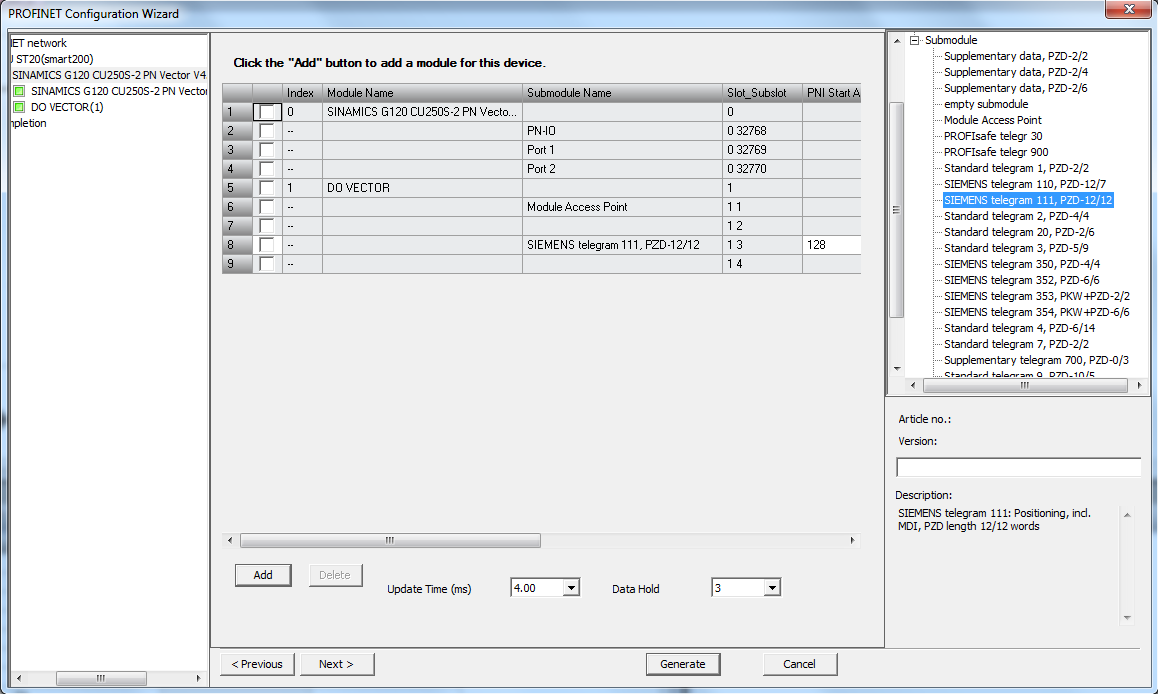Click the module table scroll-right arrow
The height and width of the screenshot is (694, 1158).
coord(853,540)
